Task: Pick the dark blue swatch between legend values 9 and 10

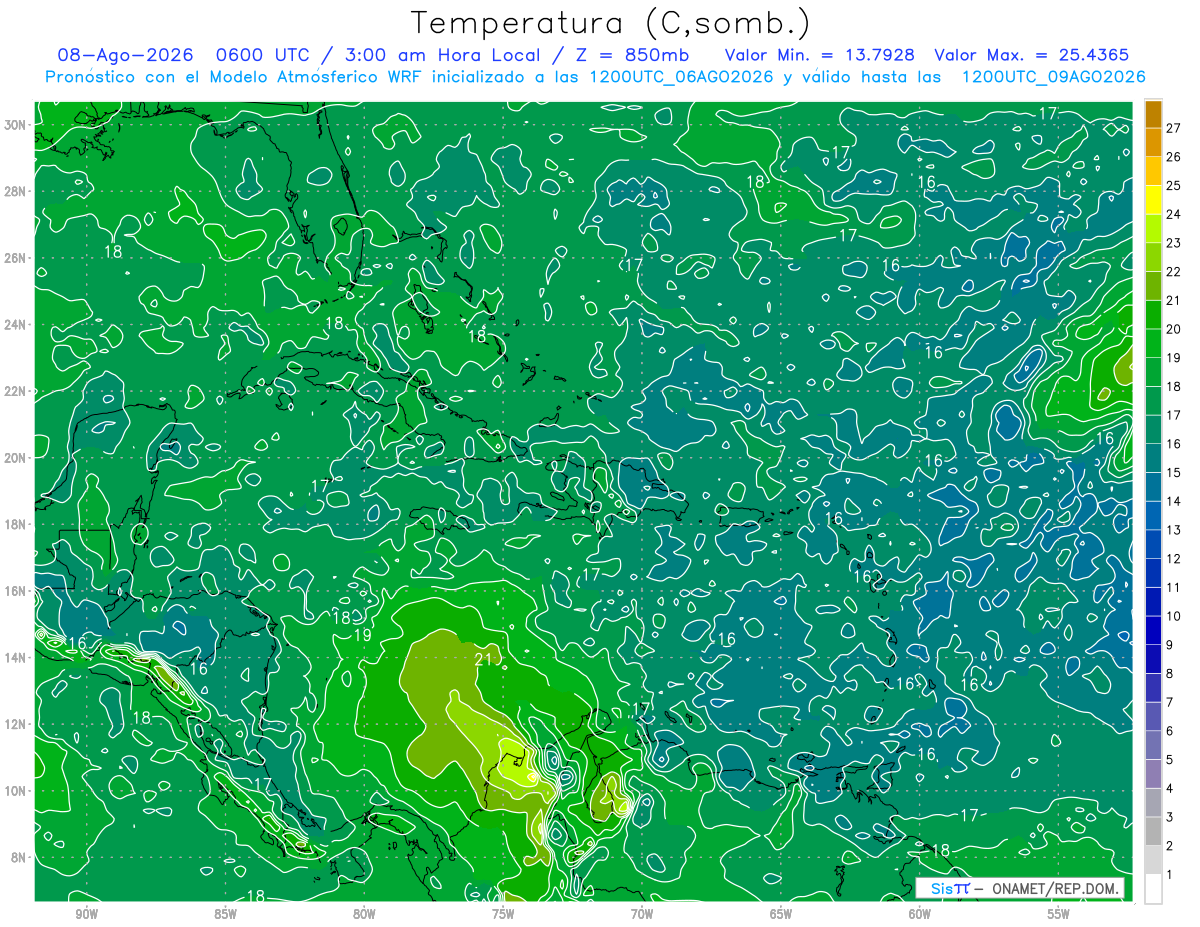Action: coord(1153,630)
